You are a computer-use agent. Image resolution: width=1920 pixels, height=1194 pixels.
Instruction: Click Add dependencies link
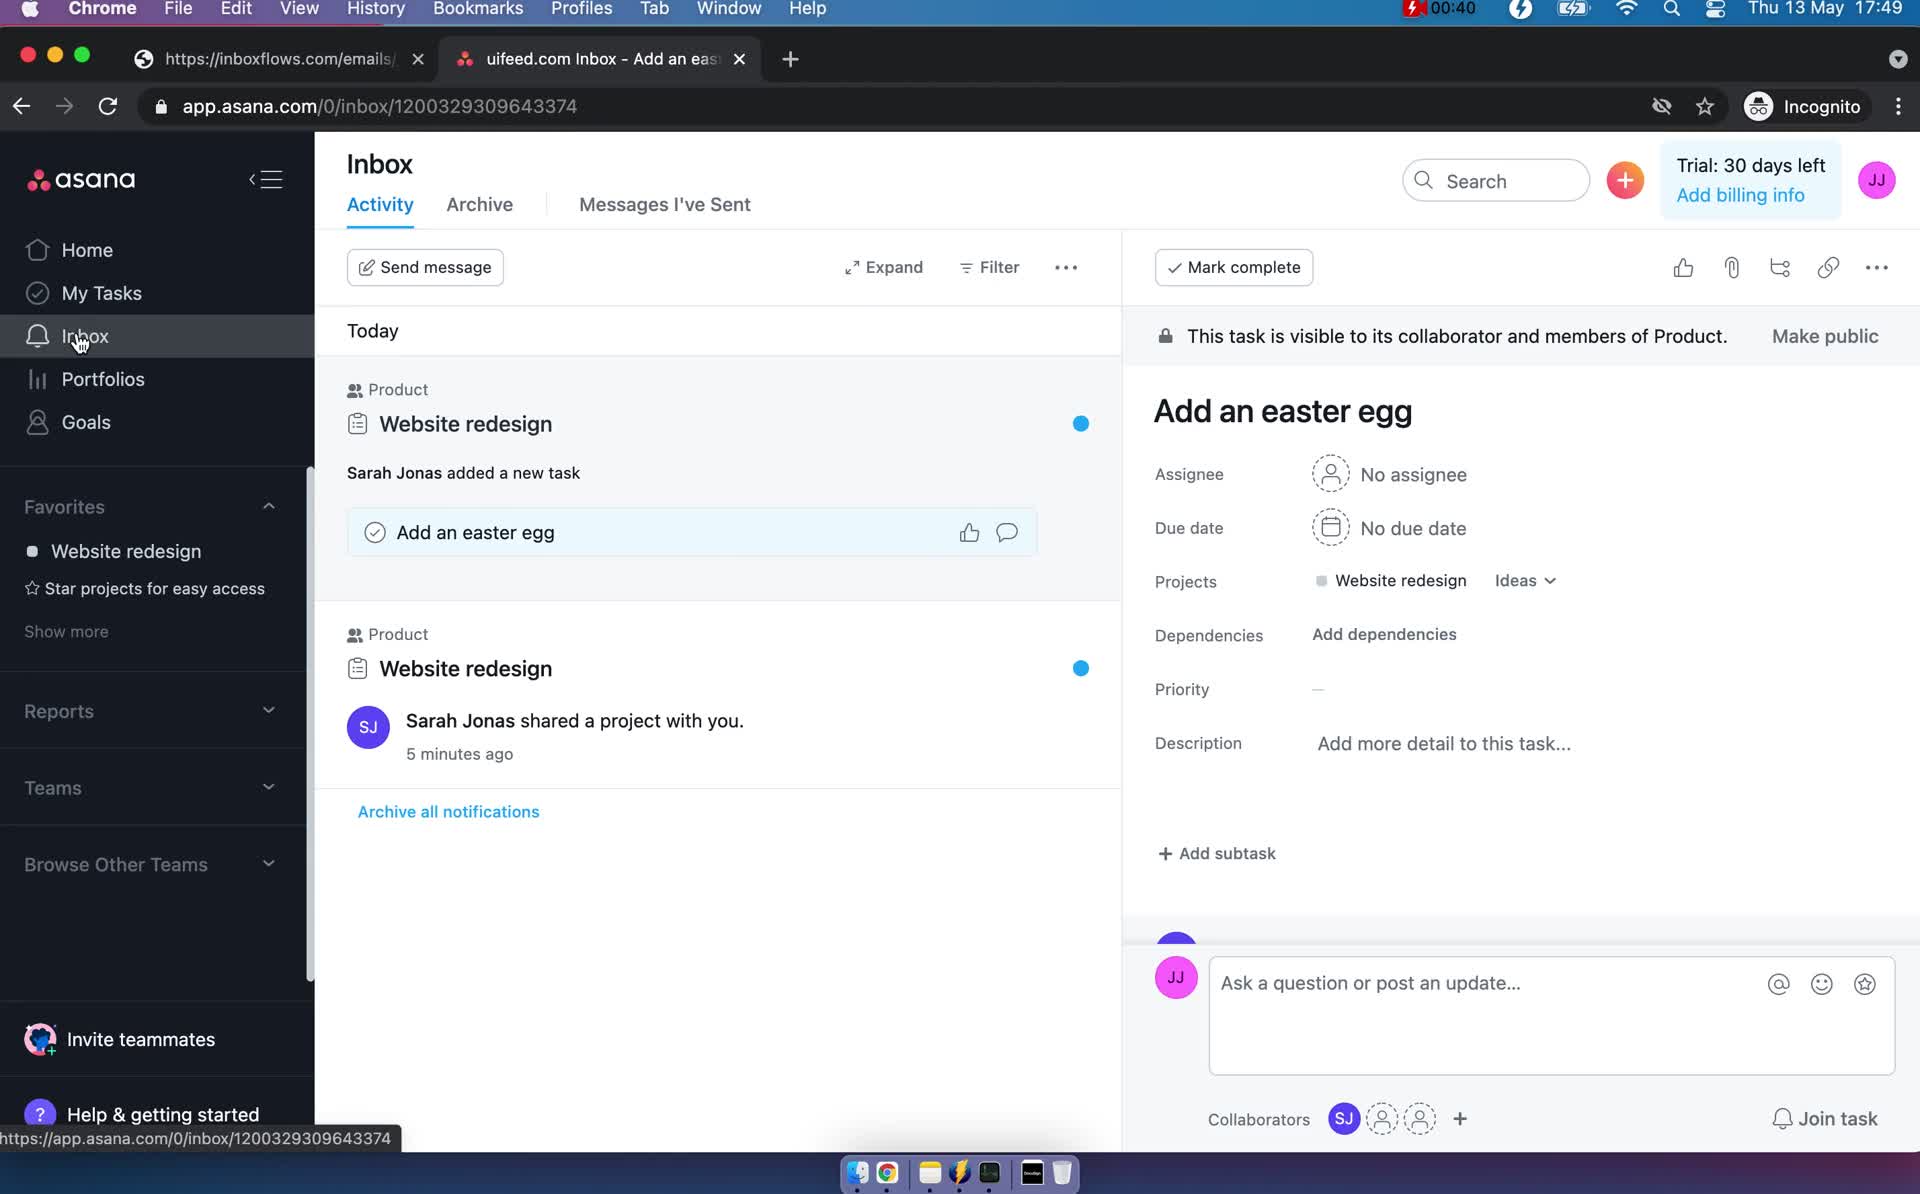[1384, 634]
